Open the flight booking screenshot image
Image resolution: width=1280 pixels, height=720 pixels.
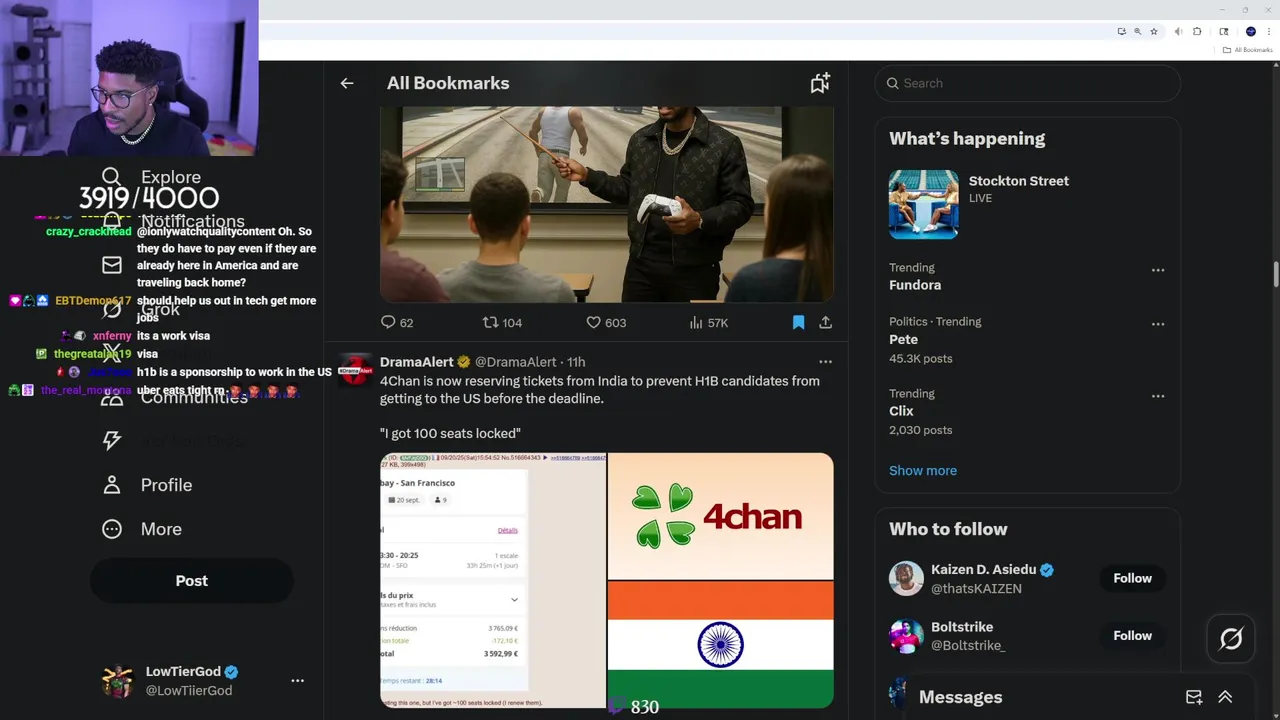pos(493,580)
